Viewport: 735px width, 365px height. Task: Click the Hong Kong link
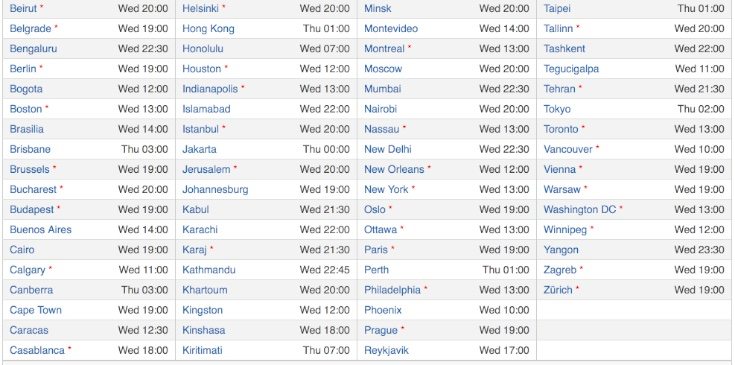pos(208,29)
